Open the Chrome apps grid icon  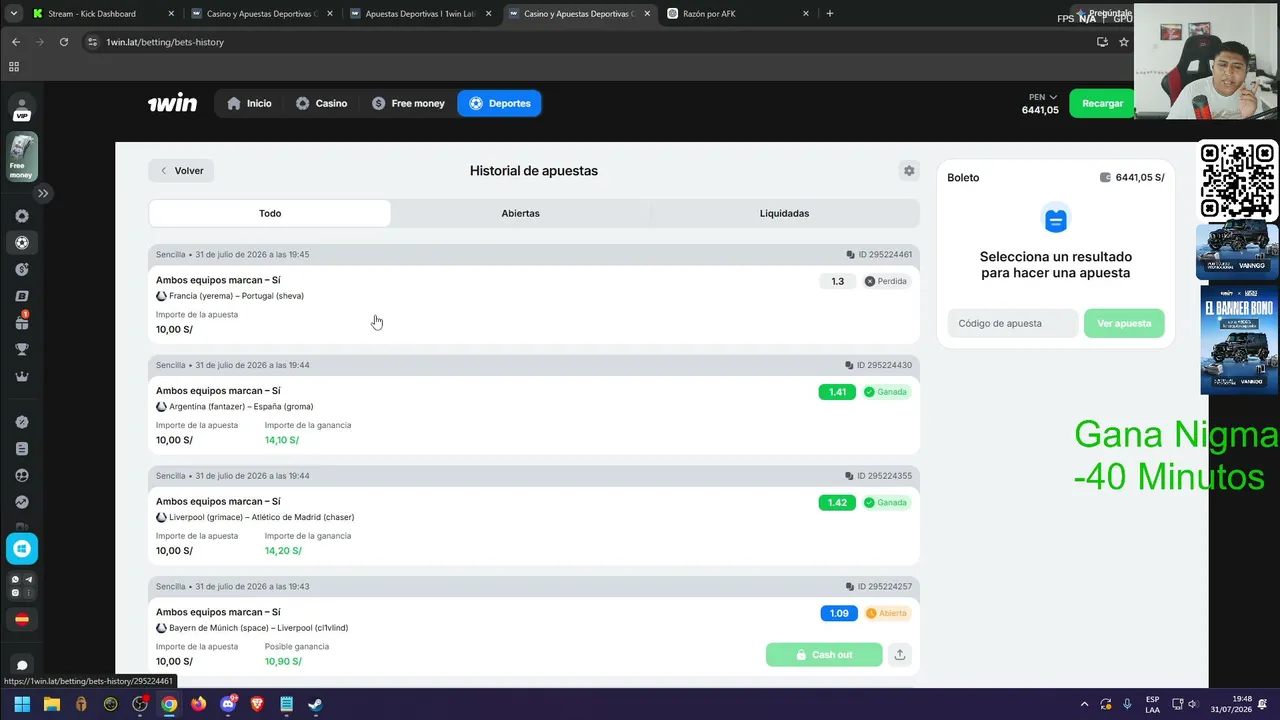pos(14,67)
